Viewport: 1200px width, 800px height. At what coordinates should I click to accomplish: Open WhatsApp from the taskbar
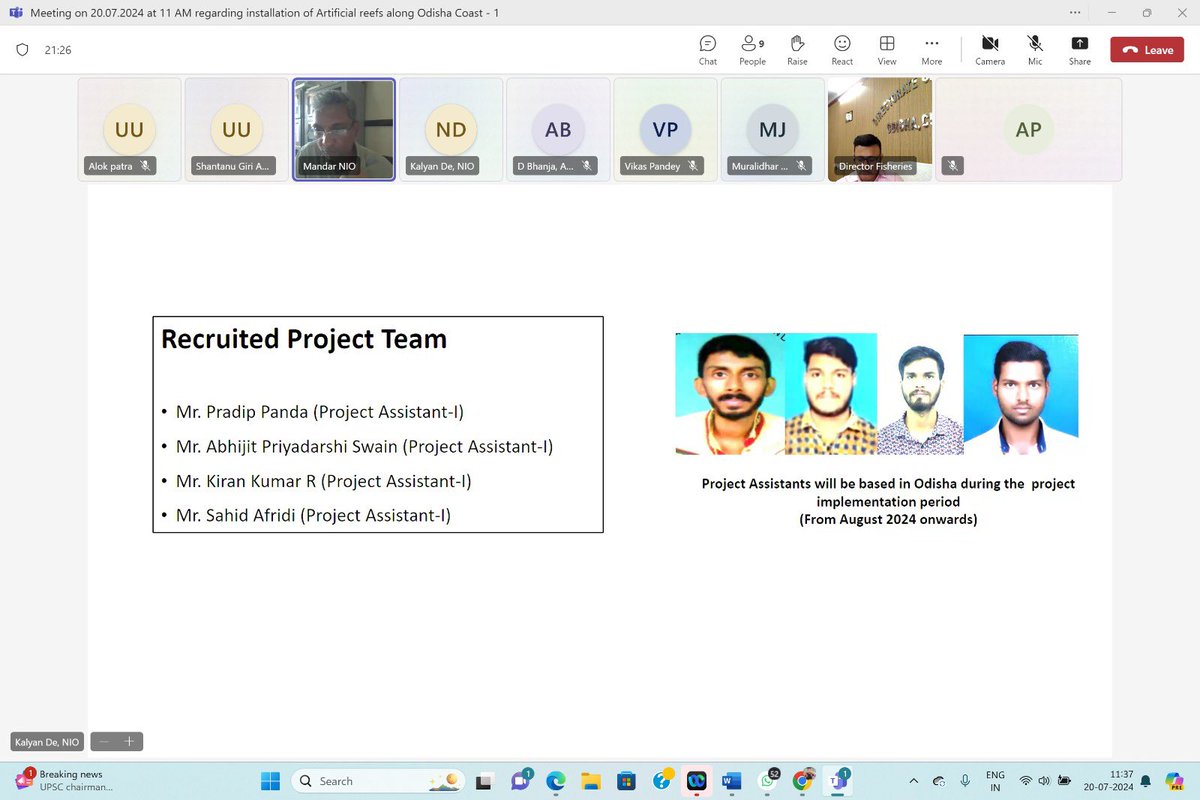coord(767,780)
